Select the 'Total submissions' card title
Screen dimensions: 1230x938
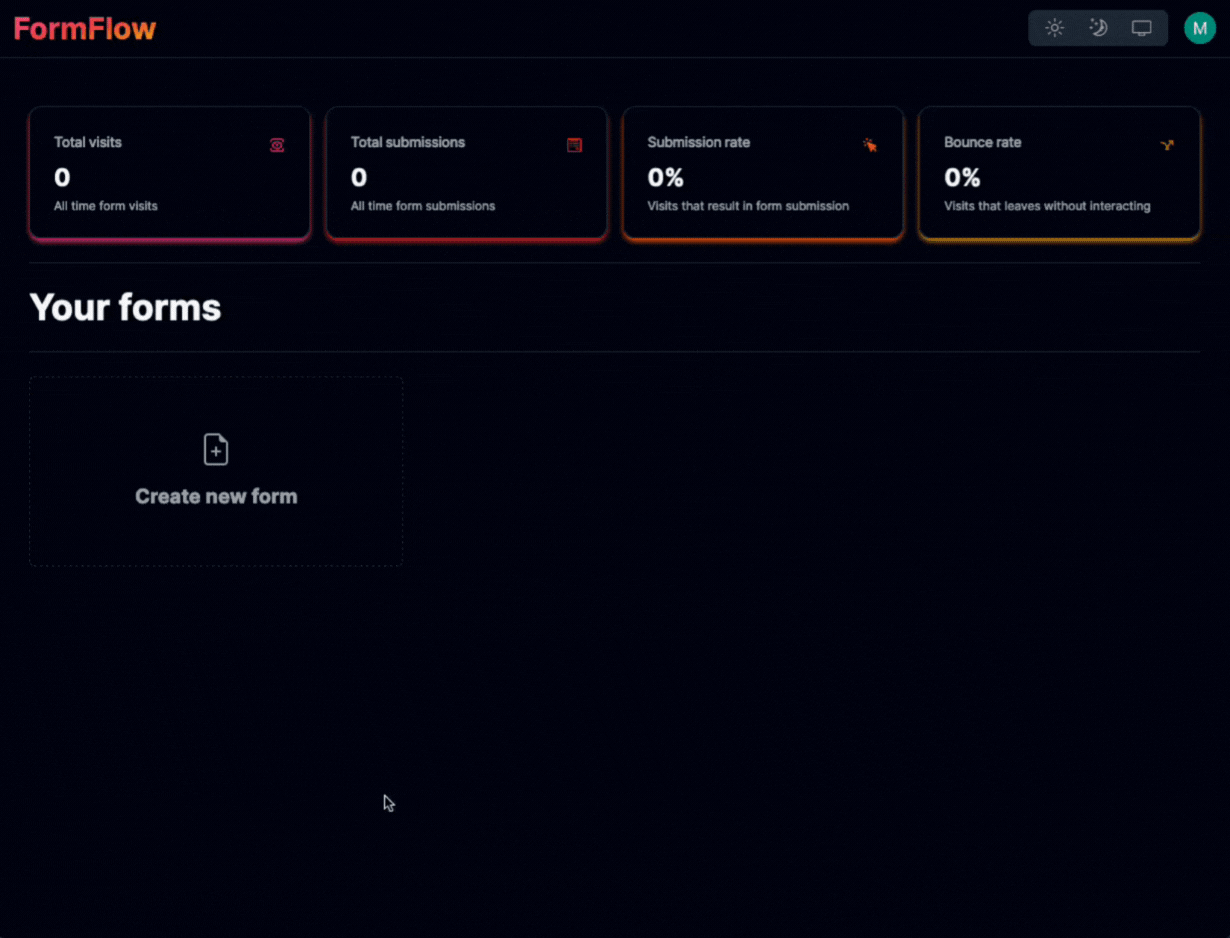[408, 142]
